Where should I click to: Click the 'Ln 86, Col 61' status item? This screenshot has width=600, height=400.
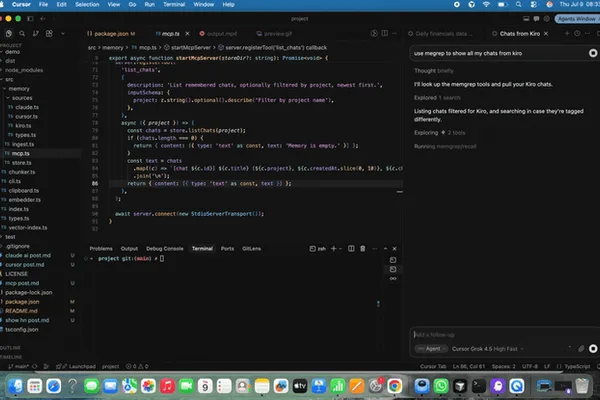coord(469,366)
